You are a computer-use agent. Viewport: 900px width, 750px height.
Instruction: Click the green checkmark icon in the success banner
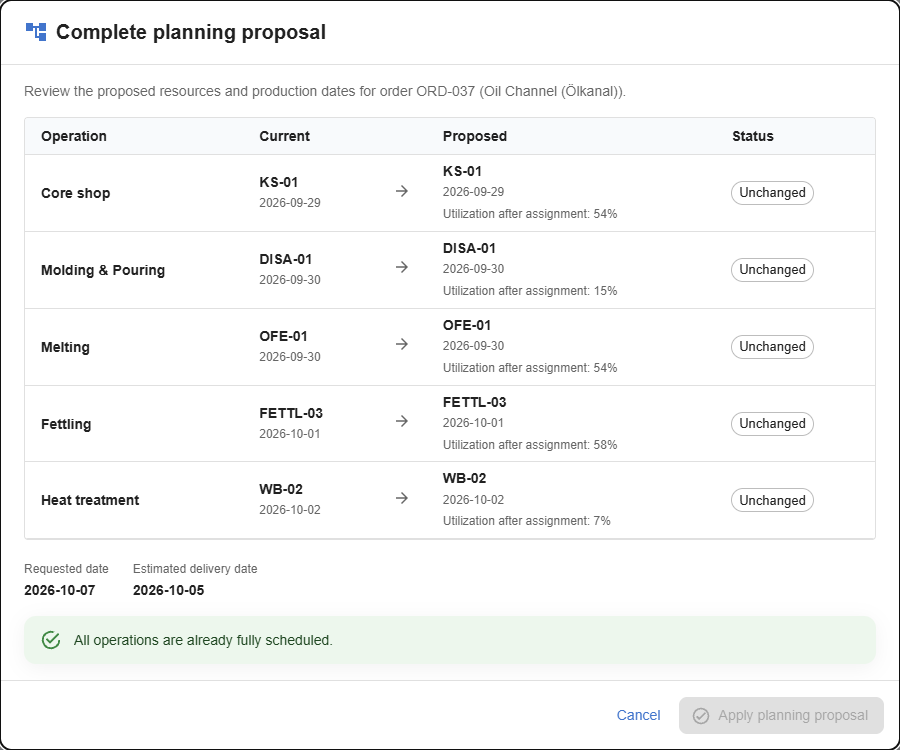(x=51, y=640)
